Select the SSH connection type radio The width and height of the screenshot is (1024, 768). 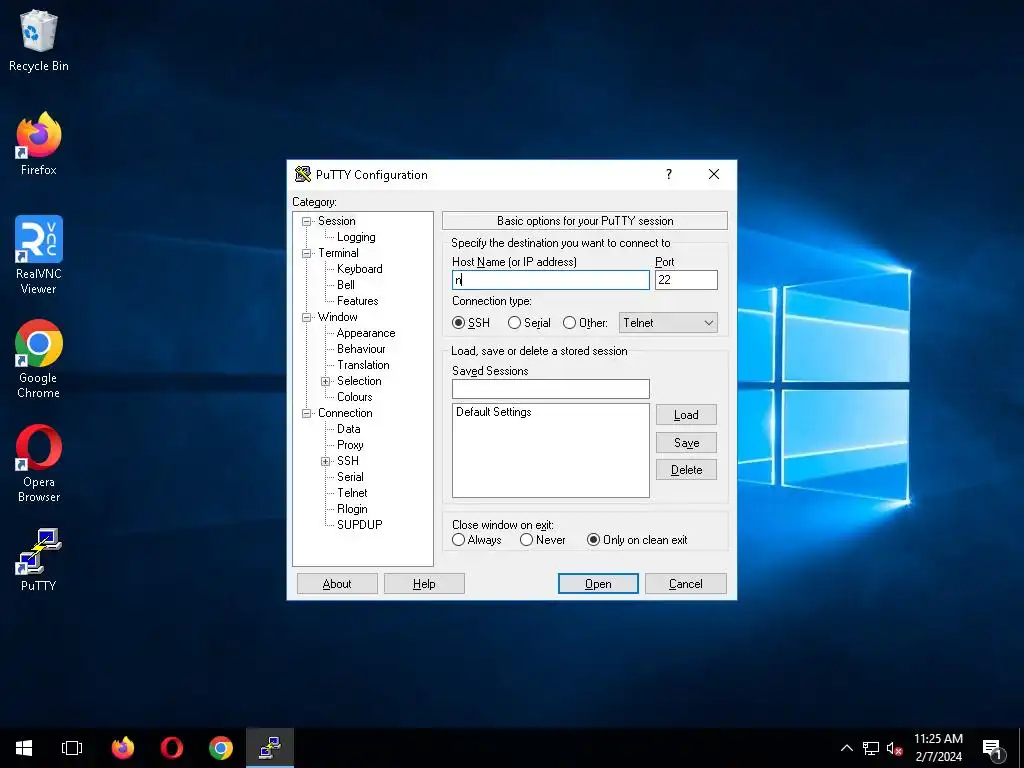[458, 323]
